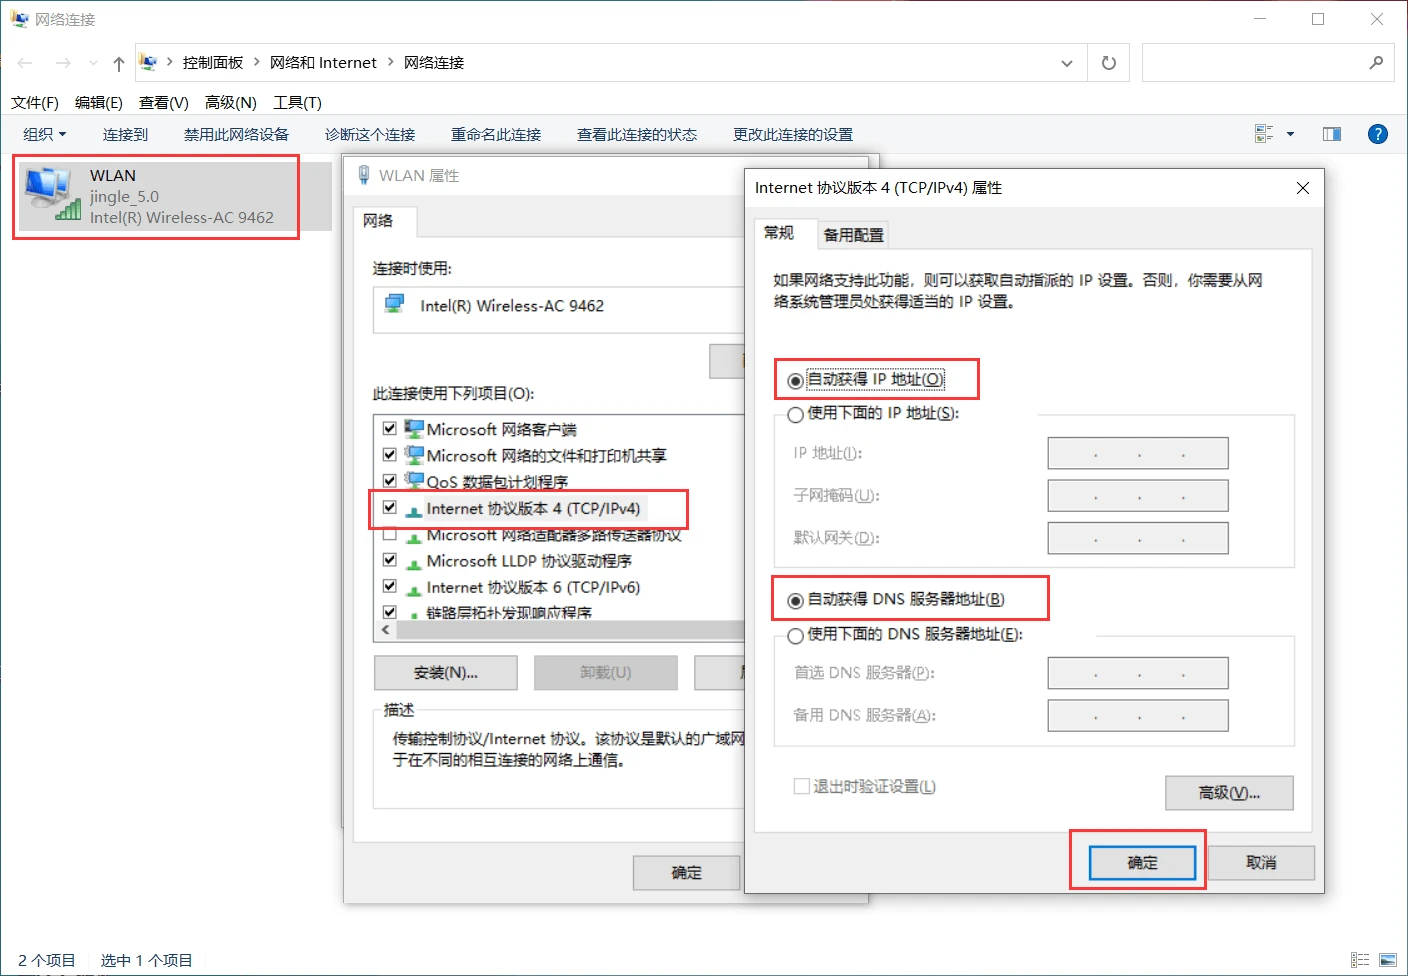
Task: Open the 文件(F) menu
Action: point(35,102)
